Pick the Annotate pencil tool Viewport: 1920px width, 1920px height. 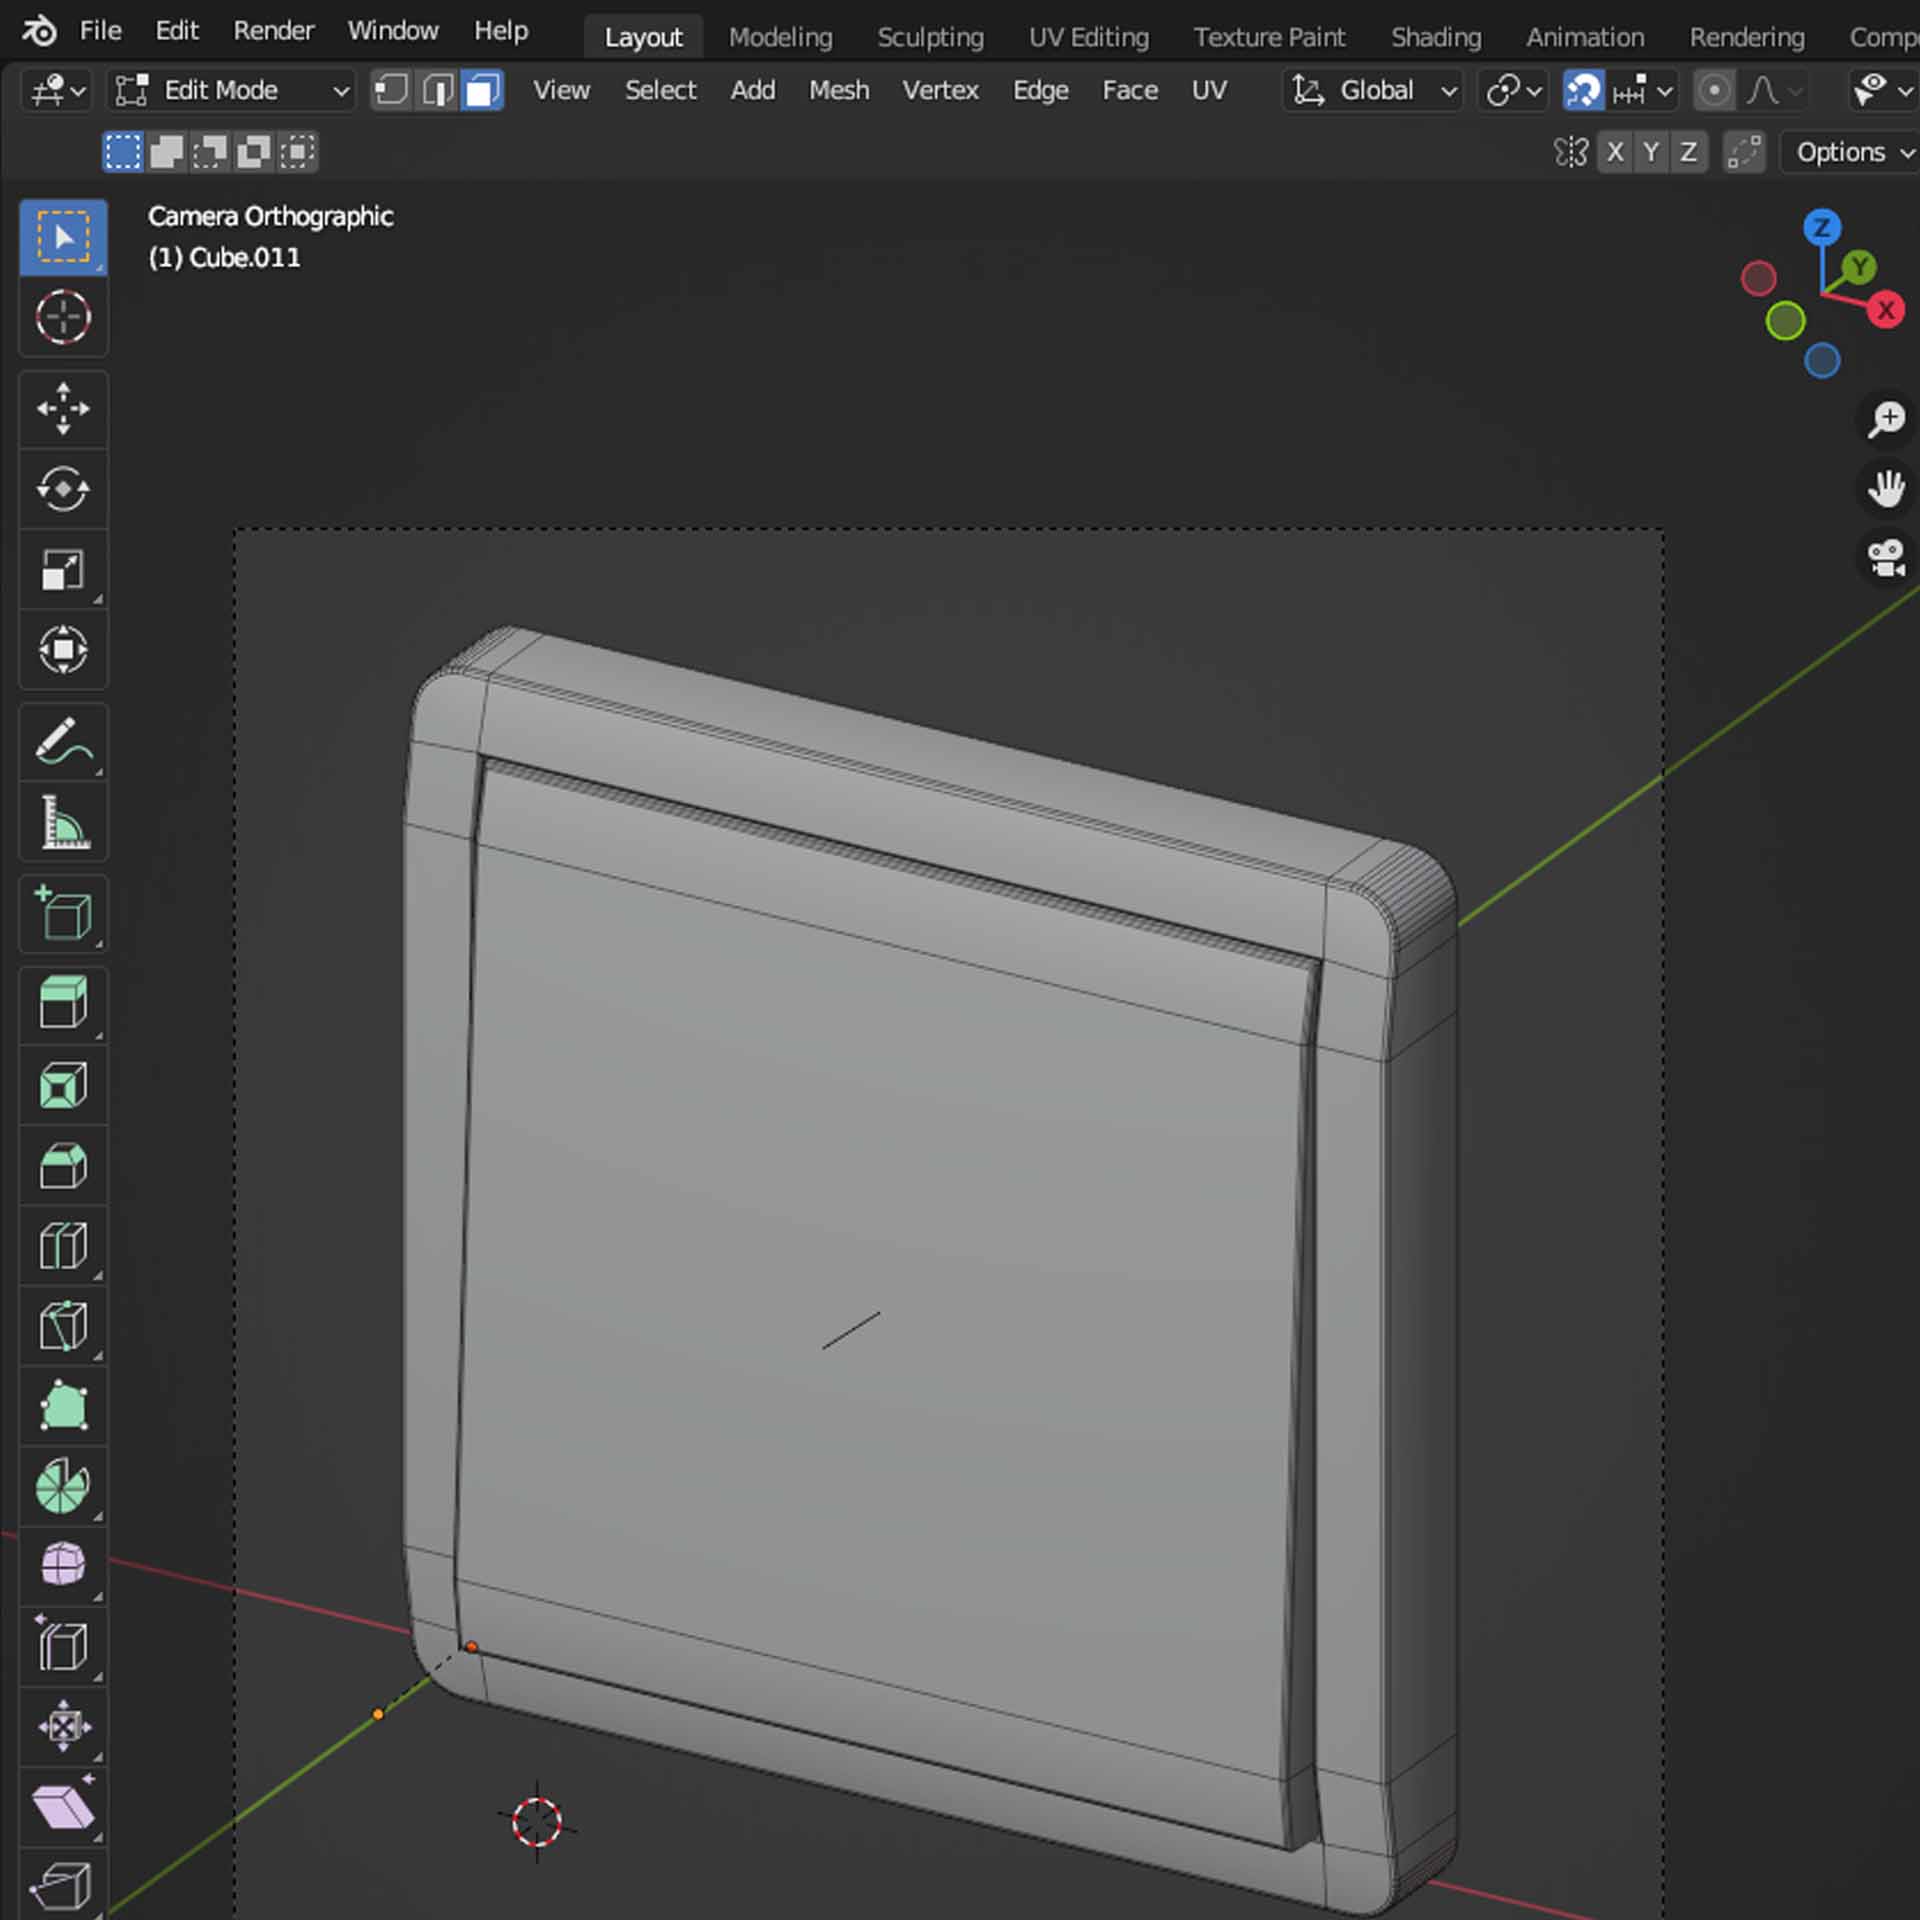[63, 743]
